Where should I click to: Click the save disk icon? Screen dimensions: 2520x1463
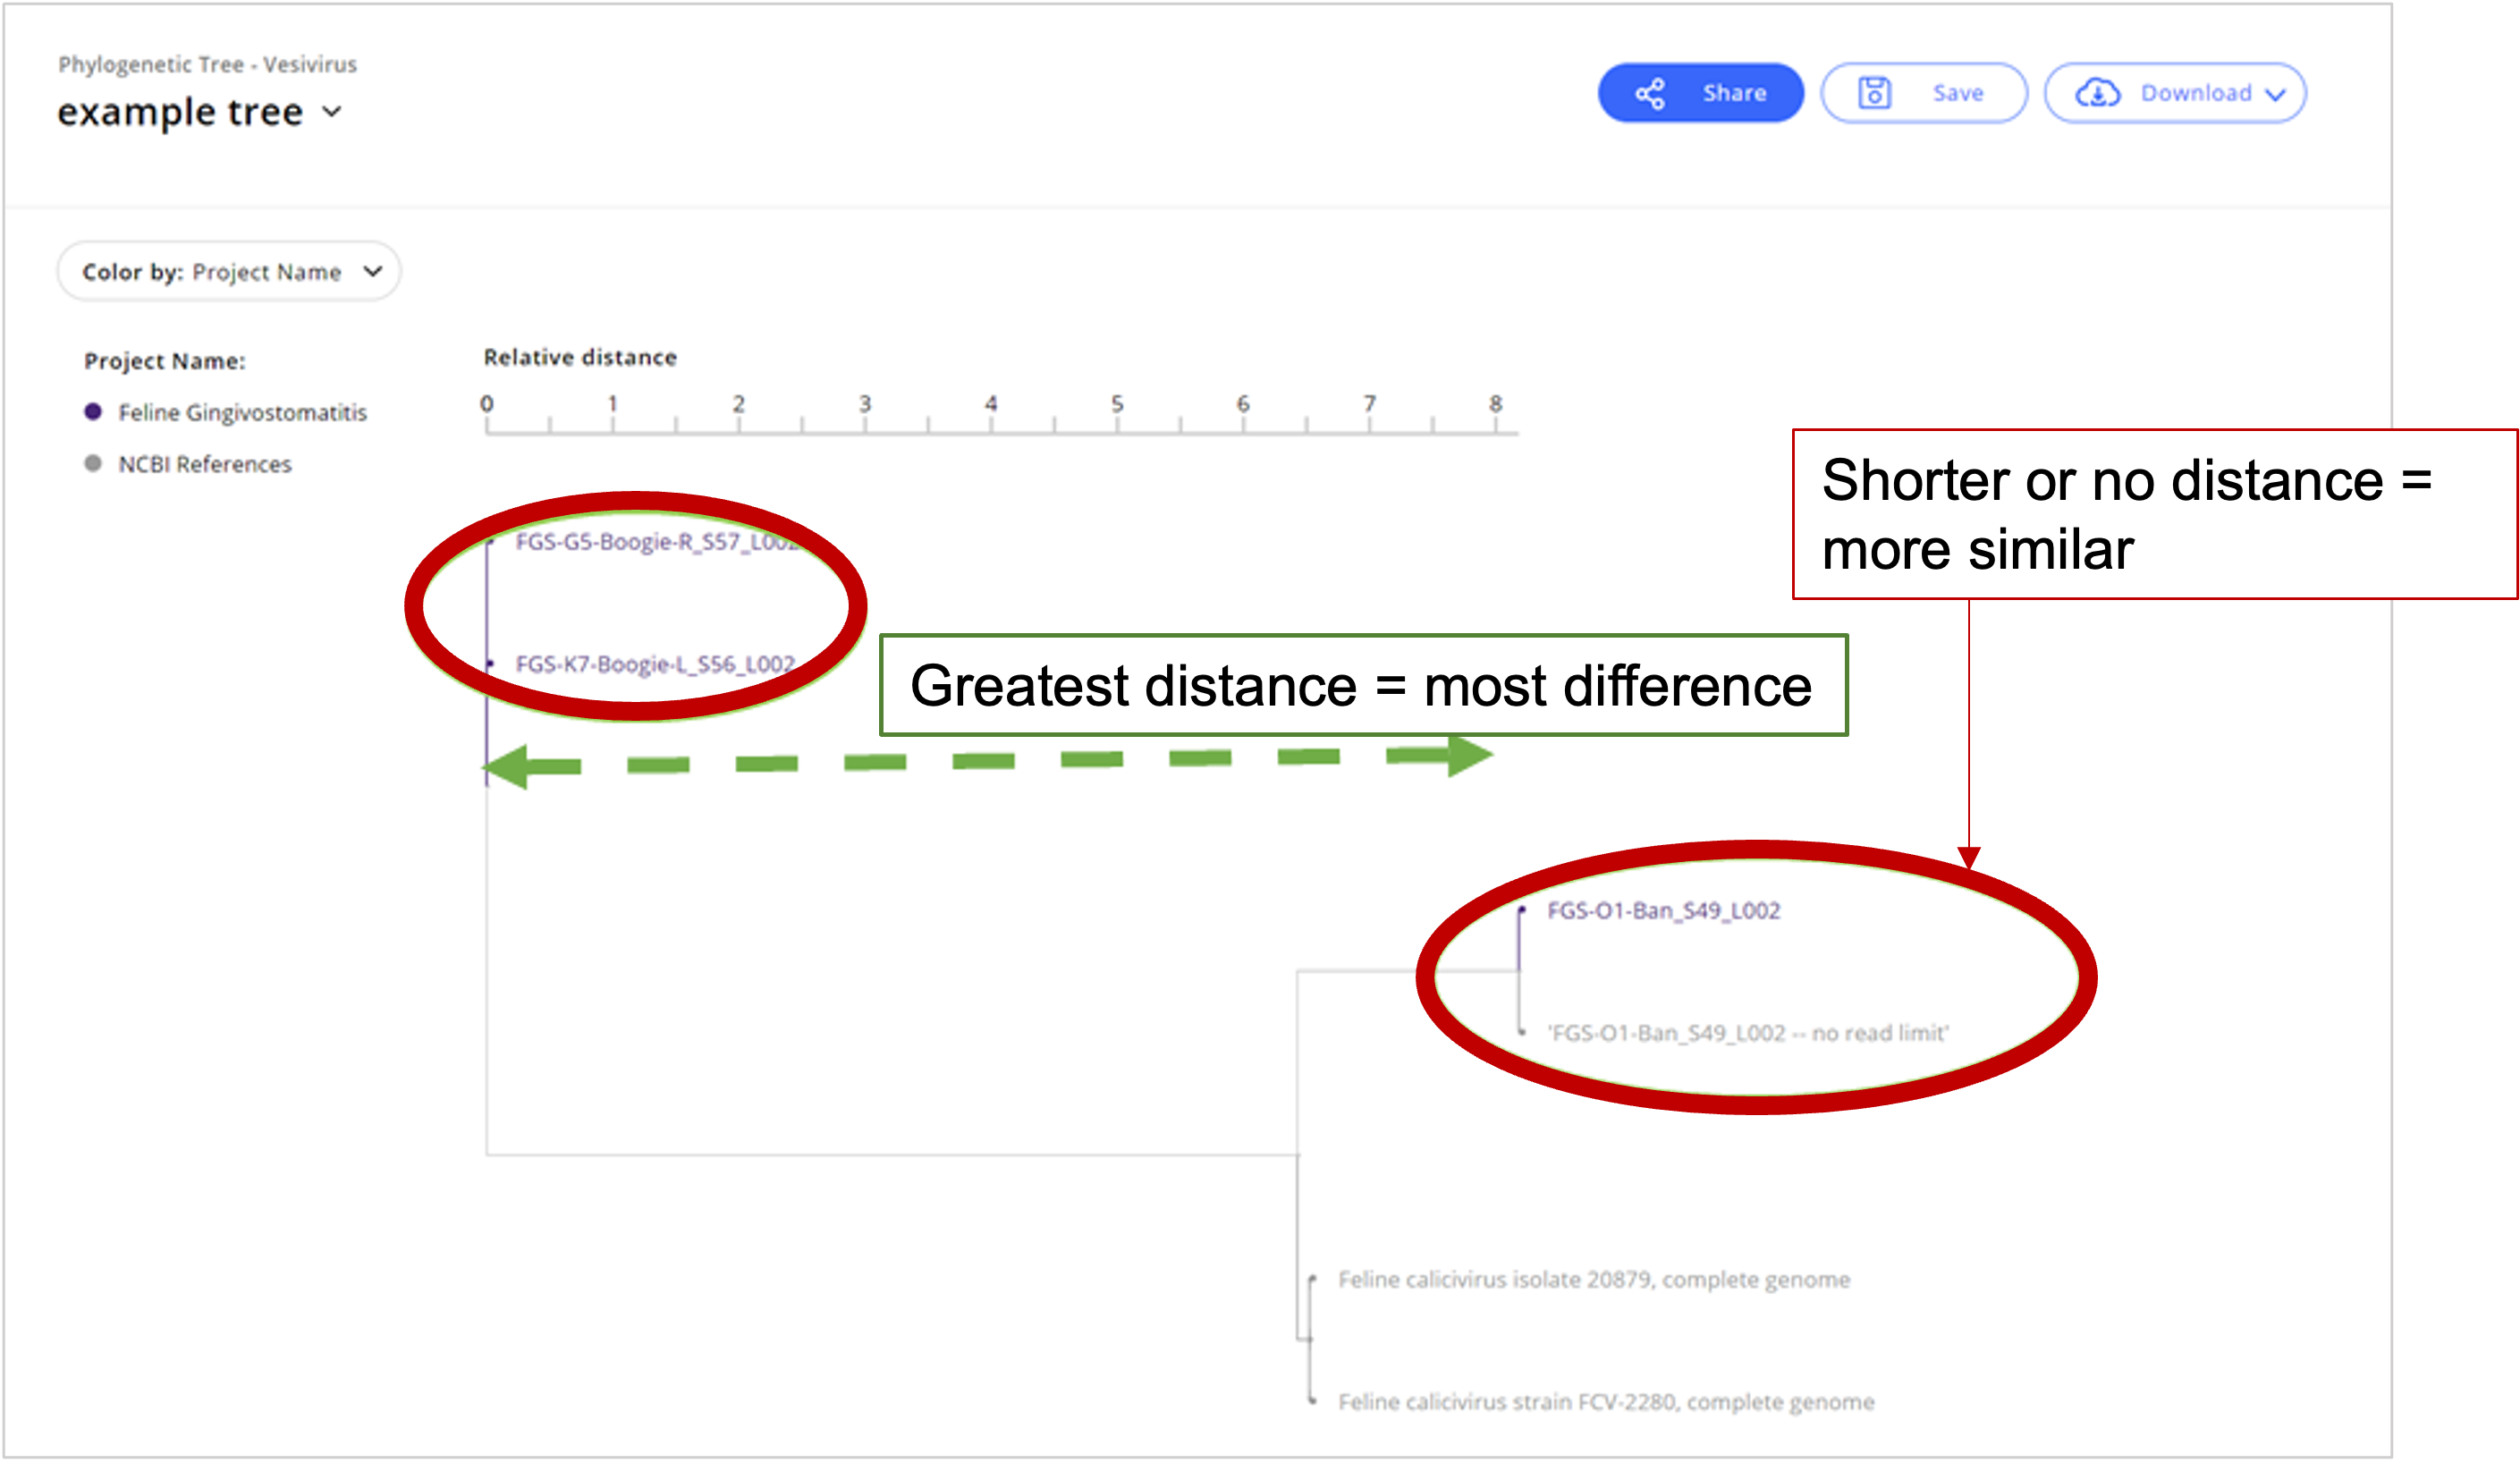pos(1874,93)
